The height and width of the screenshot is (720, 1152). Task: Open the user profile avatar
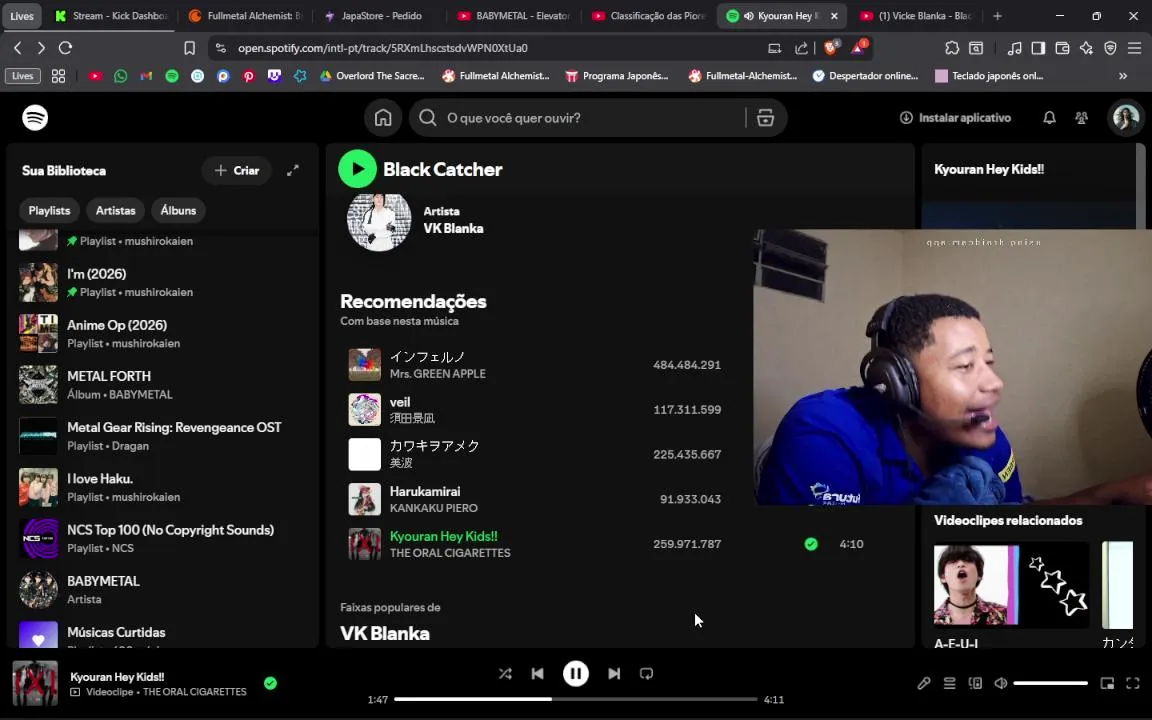(1126, 118)
